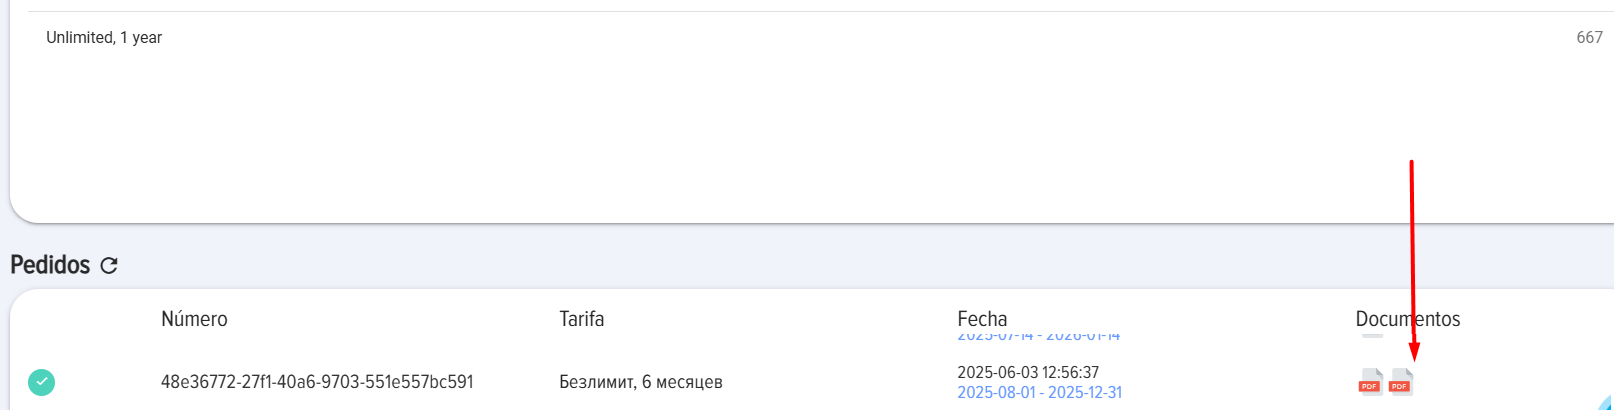The width and height of the screenshot is (1614, 410).
Task: Click the Número column header
Action: coord(194,319)
